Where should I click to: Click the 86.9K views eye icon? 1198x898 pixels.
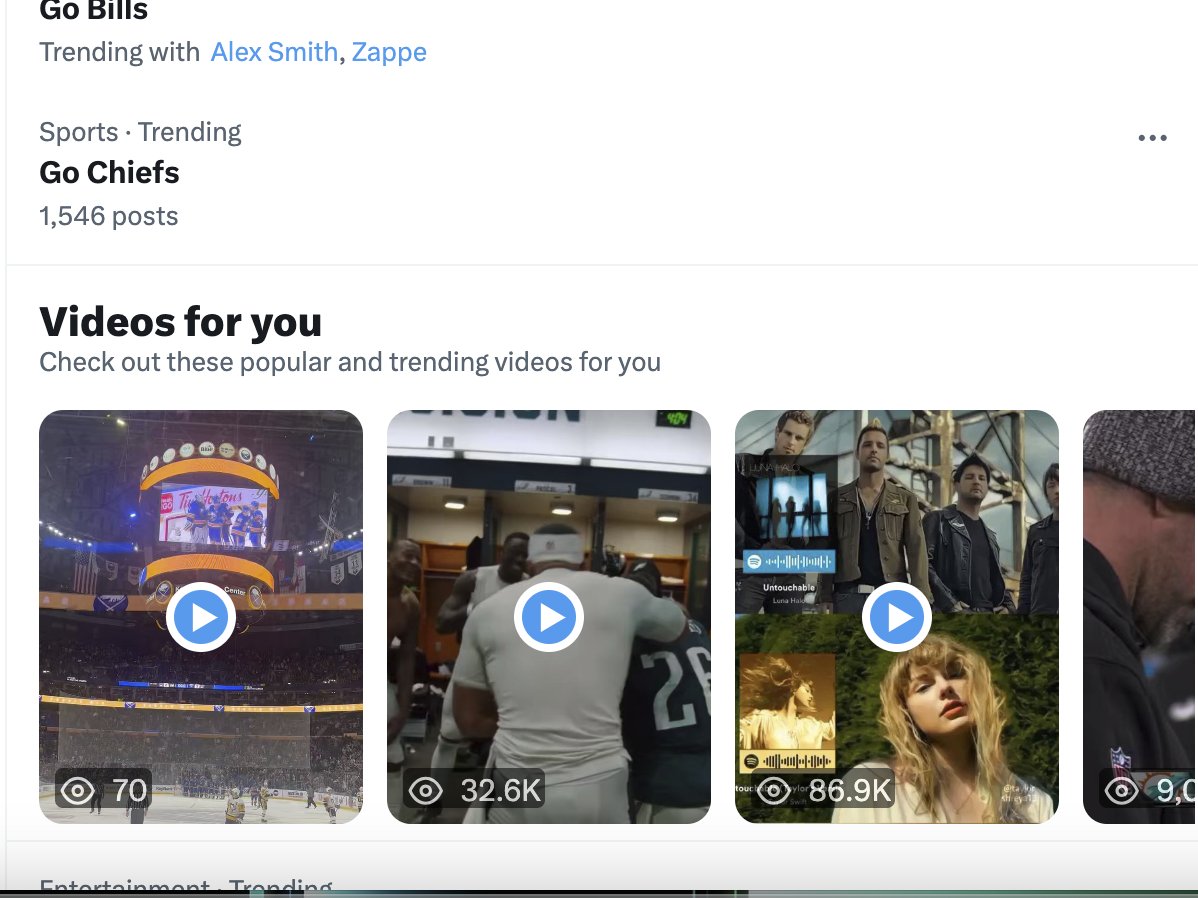[x=773, y=790]
